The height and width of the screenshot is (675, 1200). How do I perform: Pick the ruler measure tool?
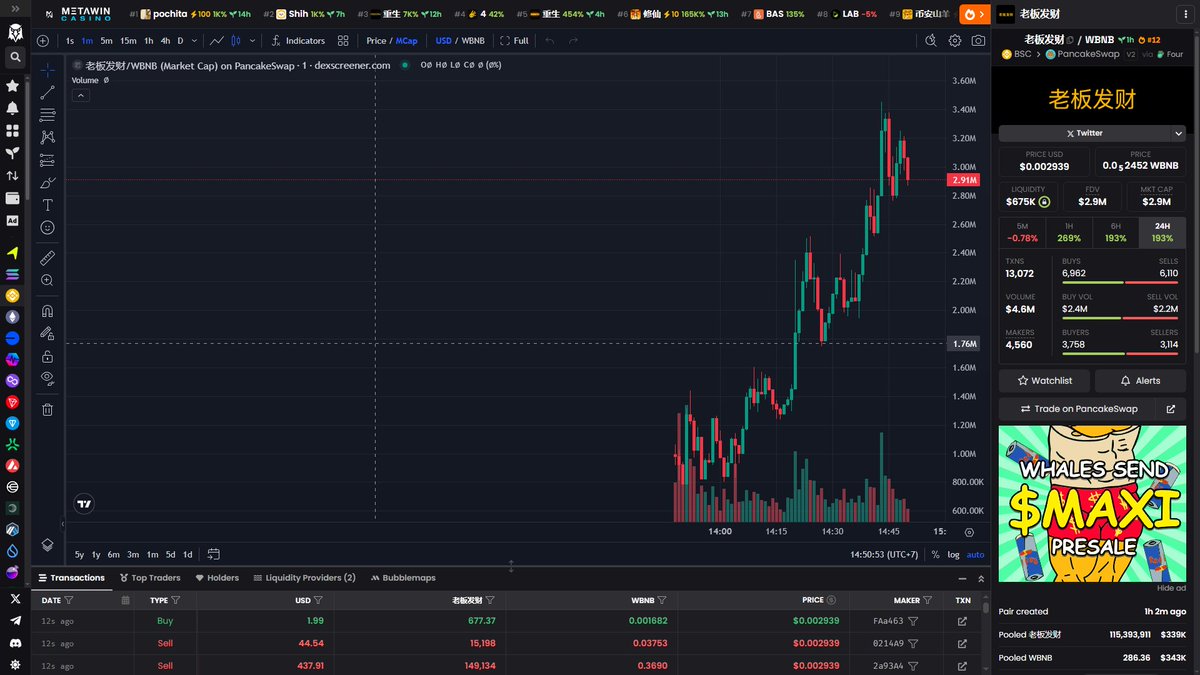pyautogui.click(x=47, y=258)
